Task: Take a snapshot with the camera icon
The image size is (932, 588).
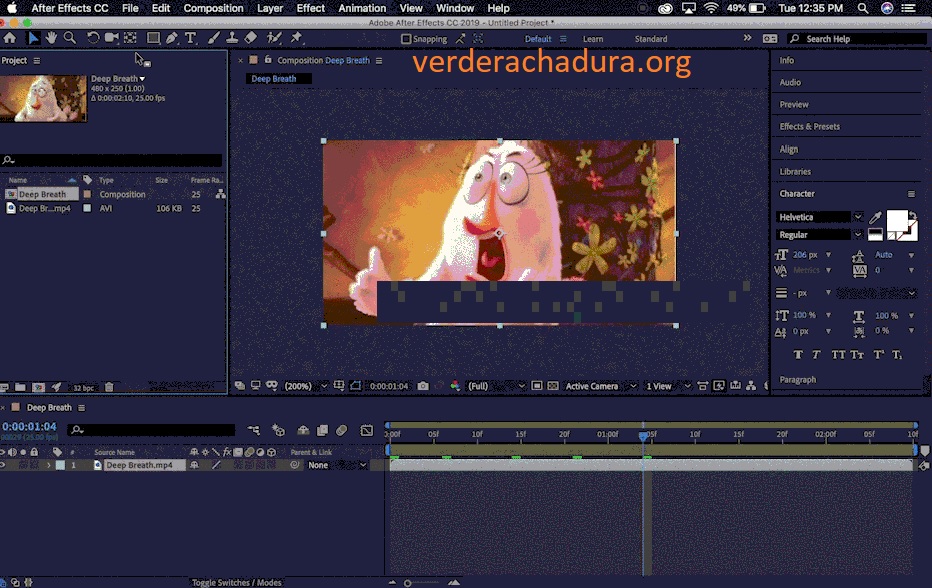Action: pos(423,386)
